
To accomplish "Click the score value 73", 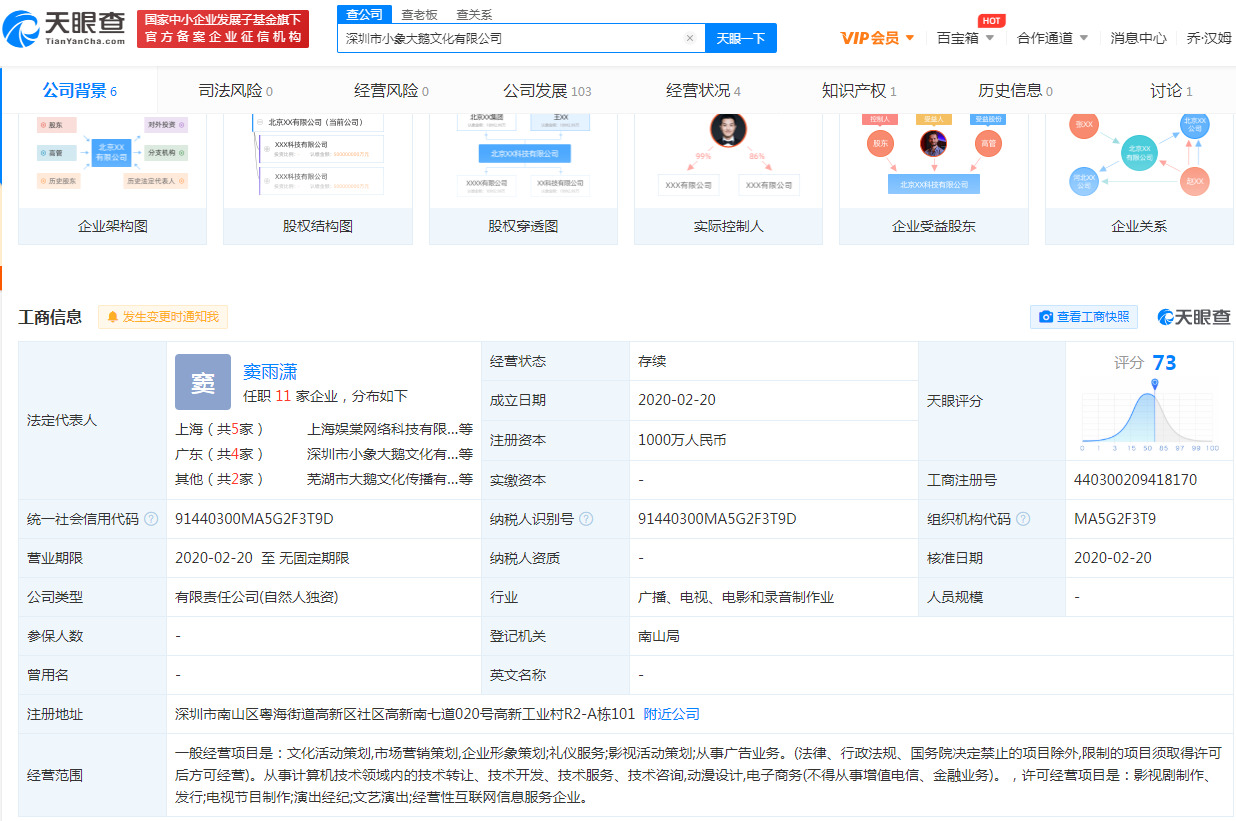I will coord(1164,362).
